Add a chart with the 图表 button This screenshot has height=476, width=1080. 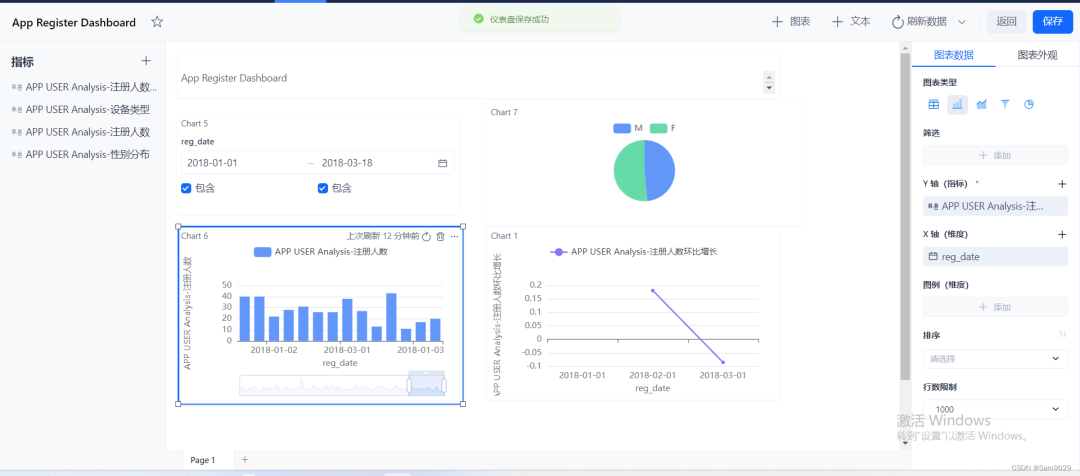791,22
